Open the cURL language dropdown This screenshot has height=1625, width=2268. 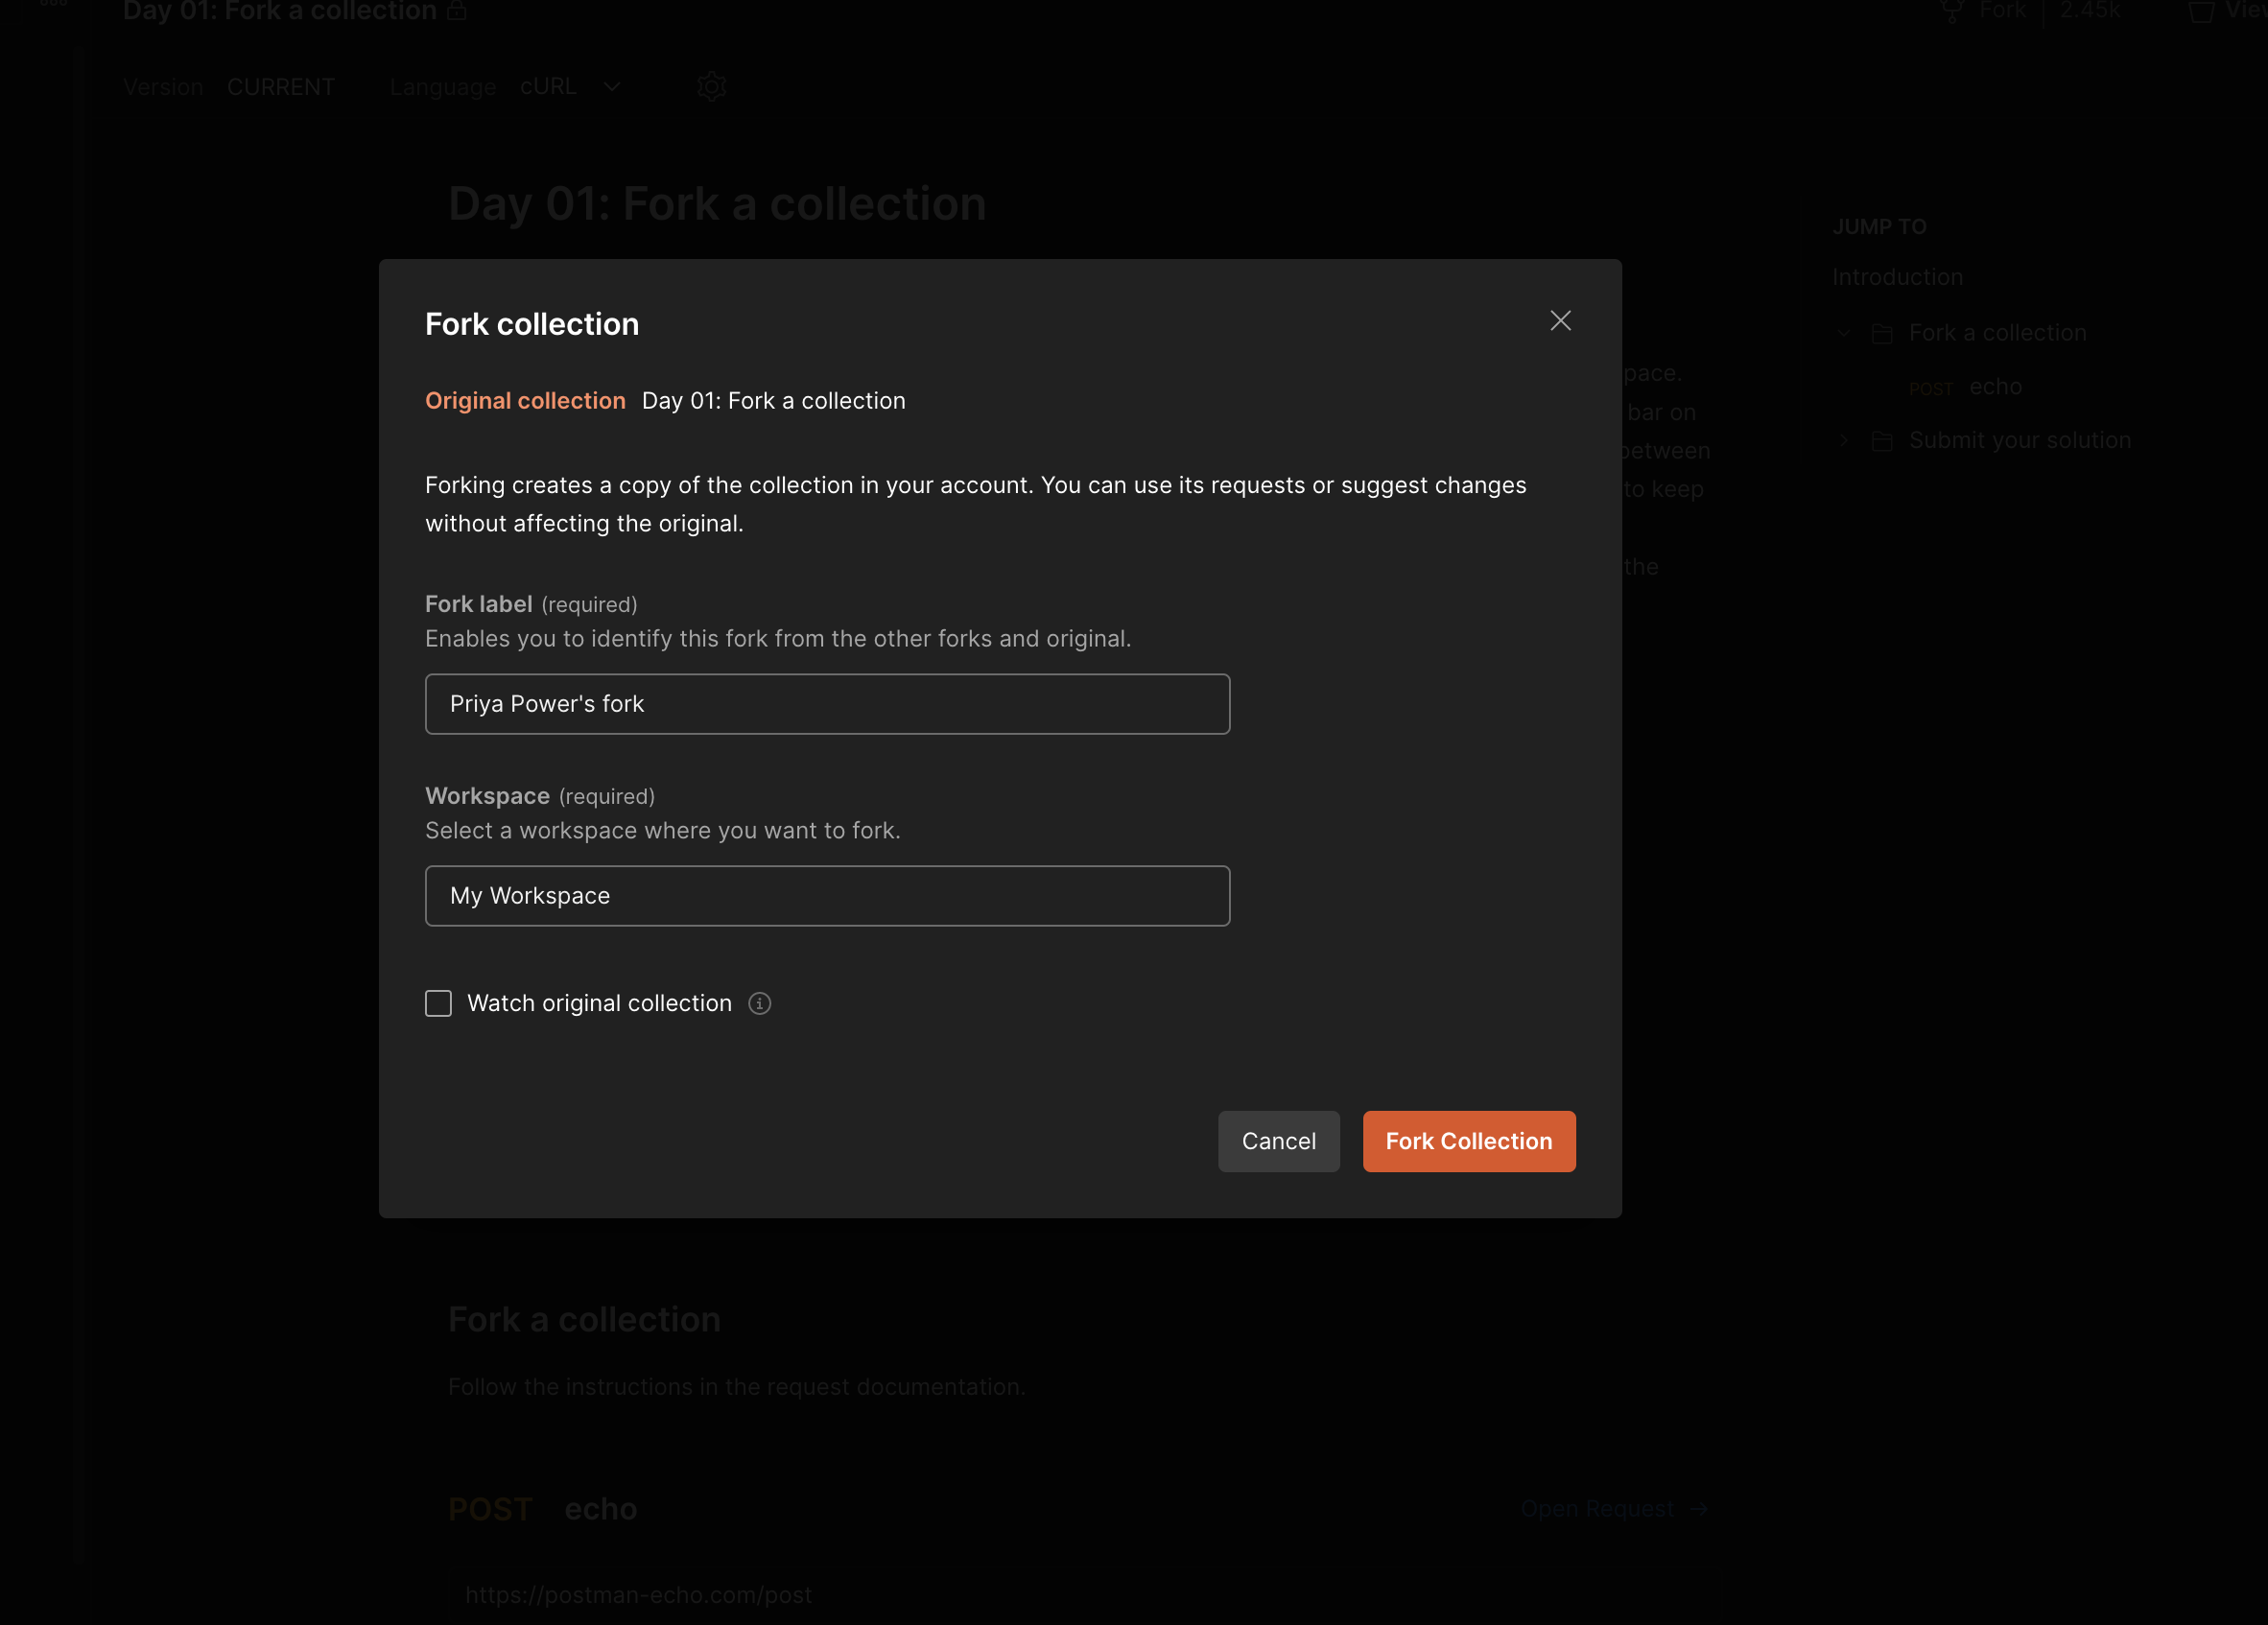coord(612,87)
